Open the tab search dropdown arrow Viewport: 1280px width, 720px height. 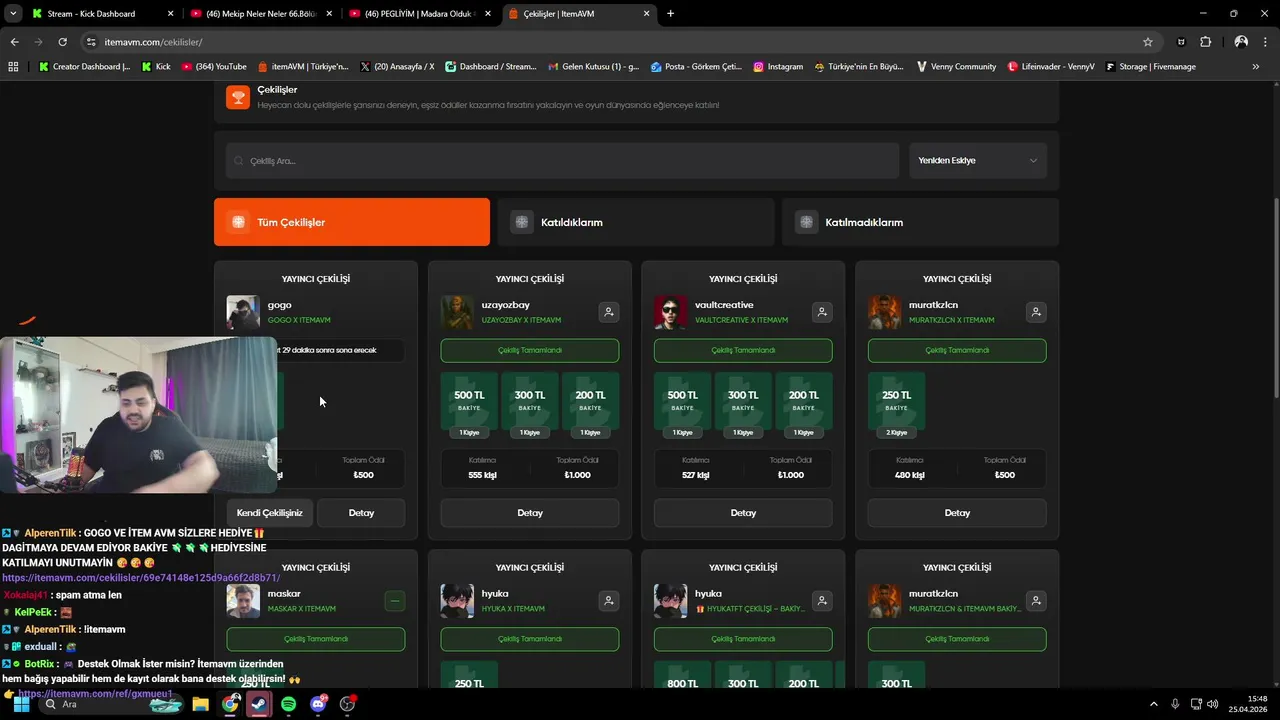pyautogui.click(x=14, y=14)
